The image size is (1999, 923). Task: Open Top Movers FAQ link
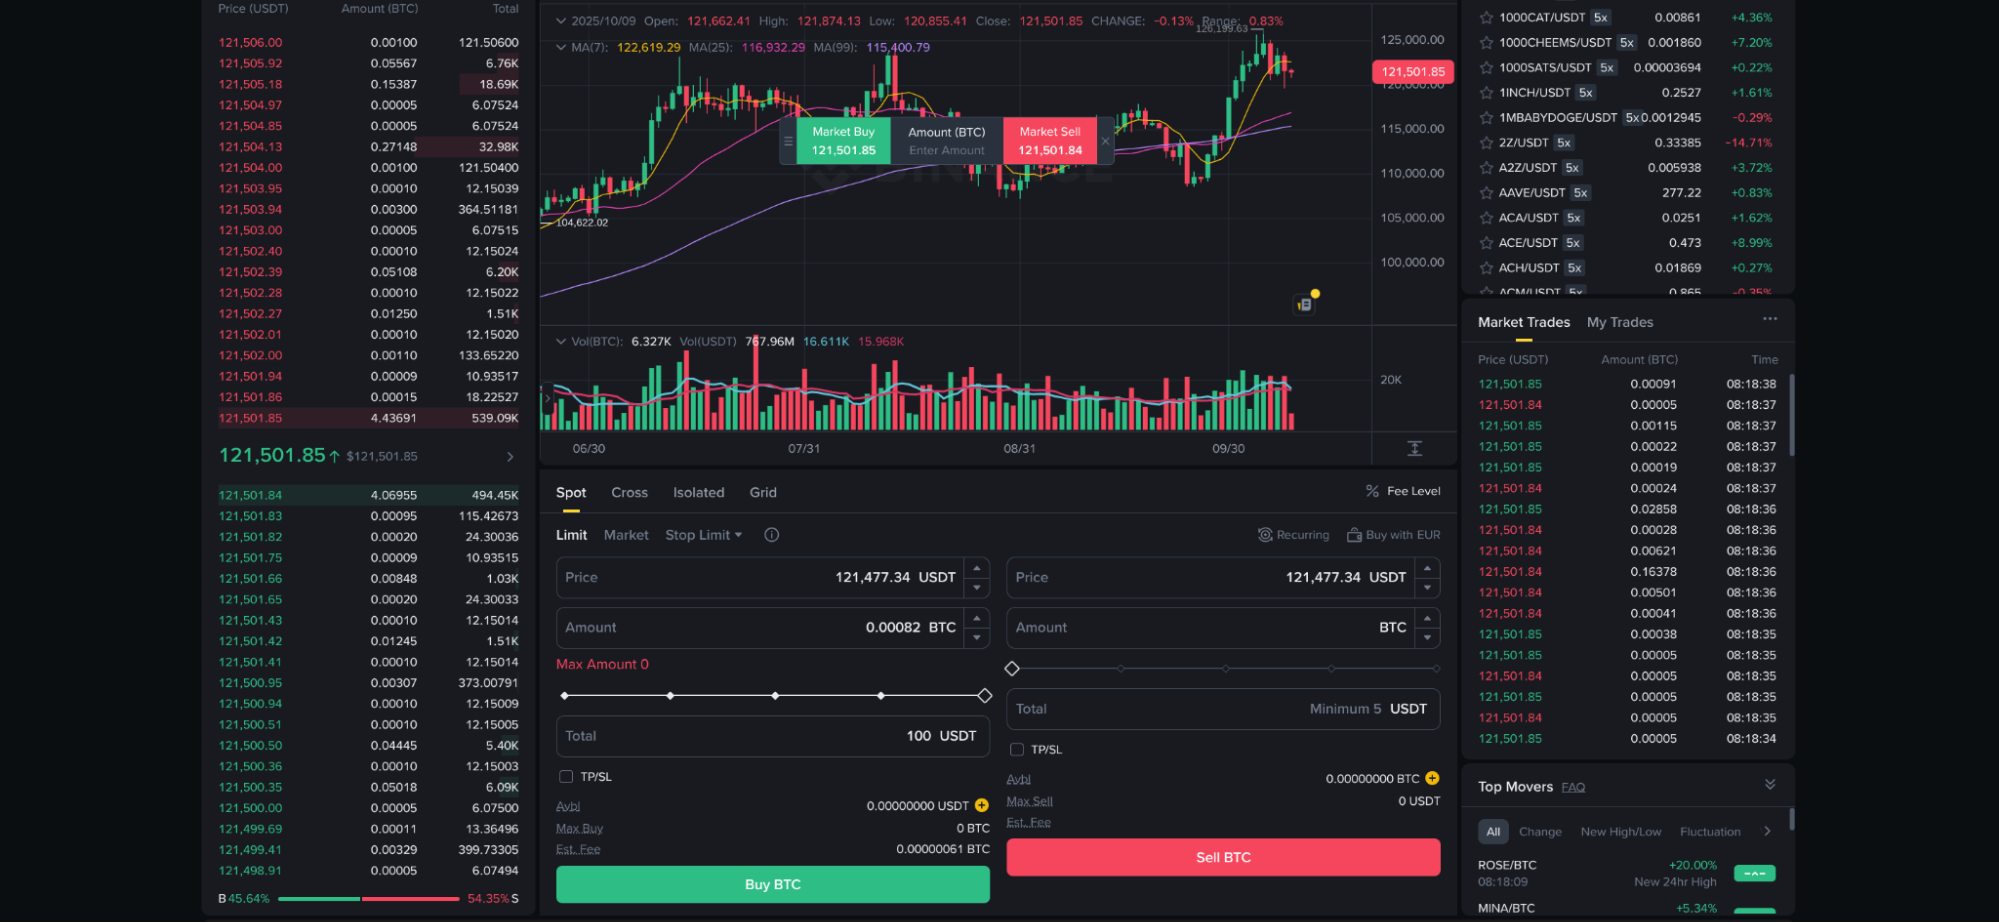pyautogui.click(x=1573, y=787)
